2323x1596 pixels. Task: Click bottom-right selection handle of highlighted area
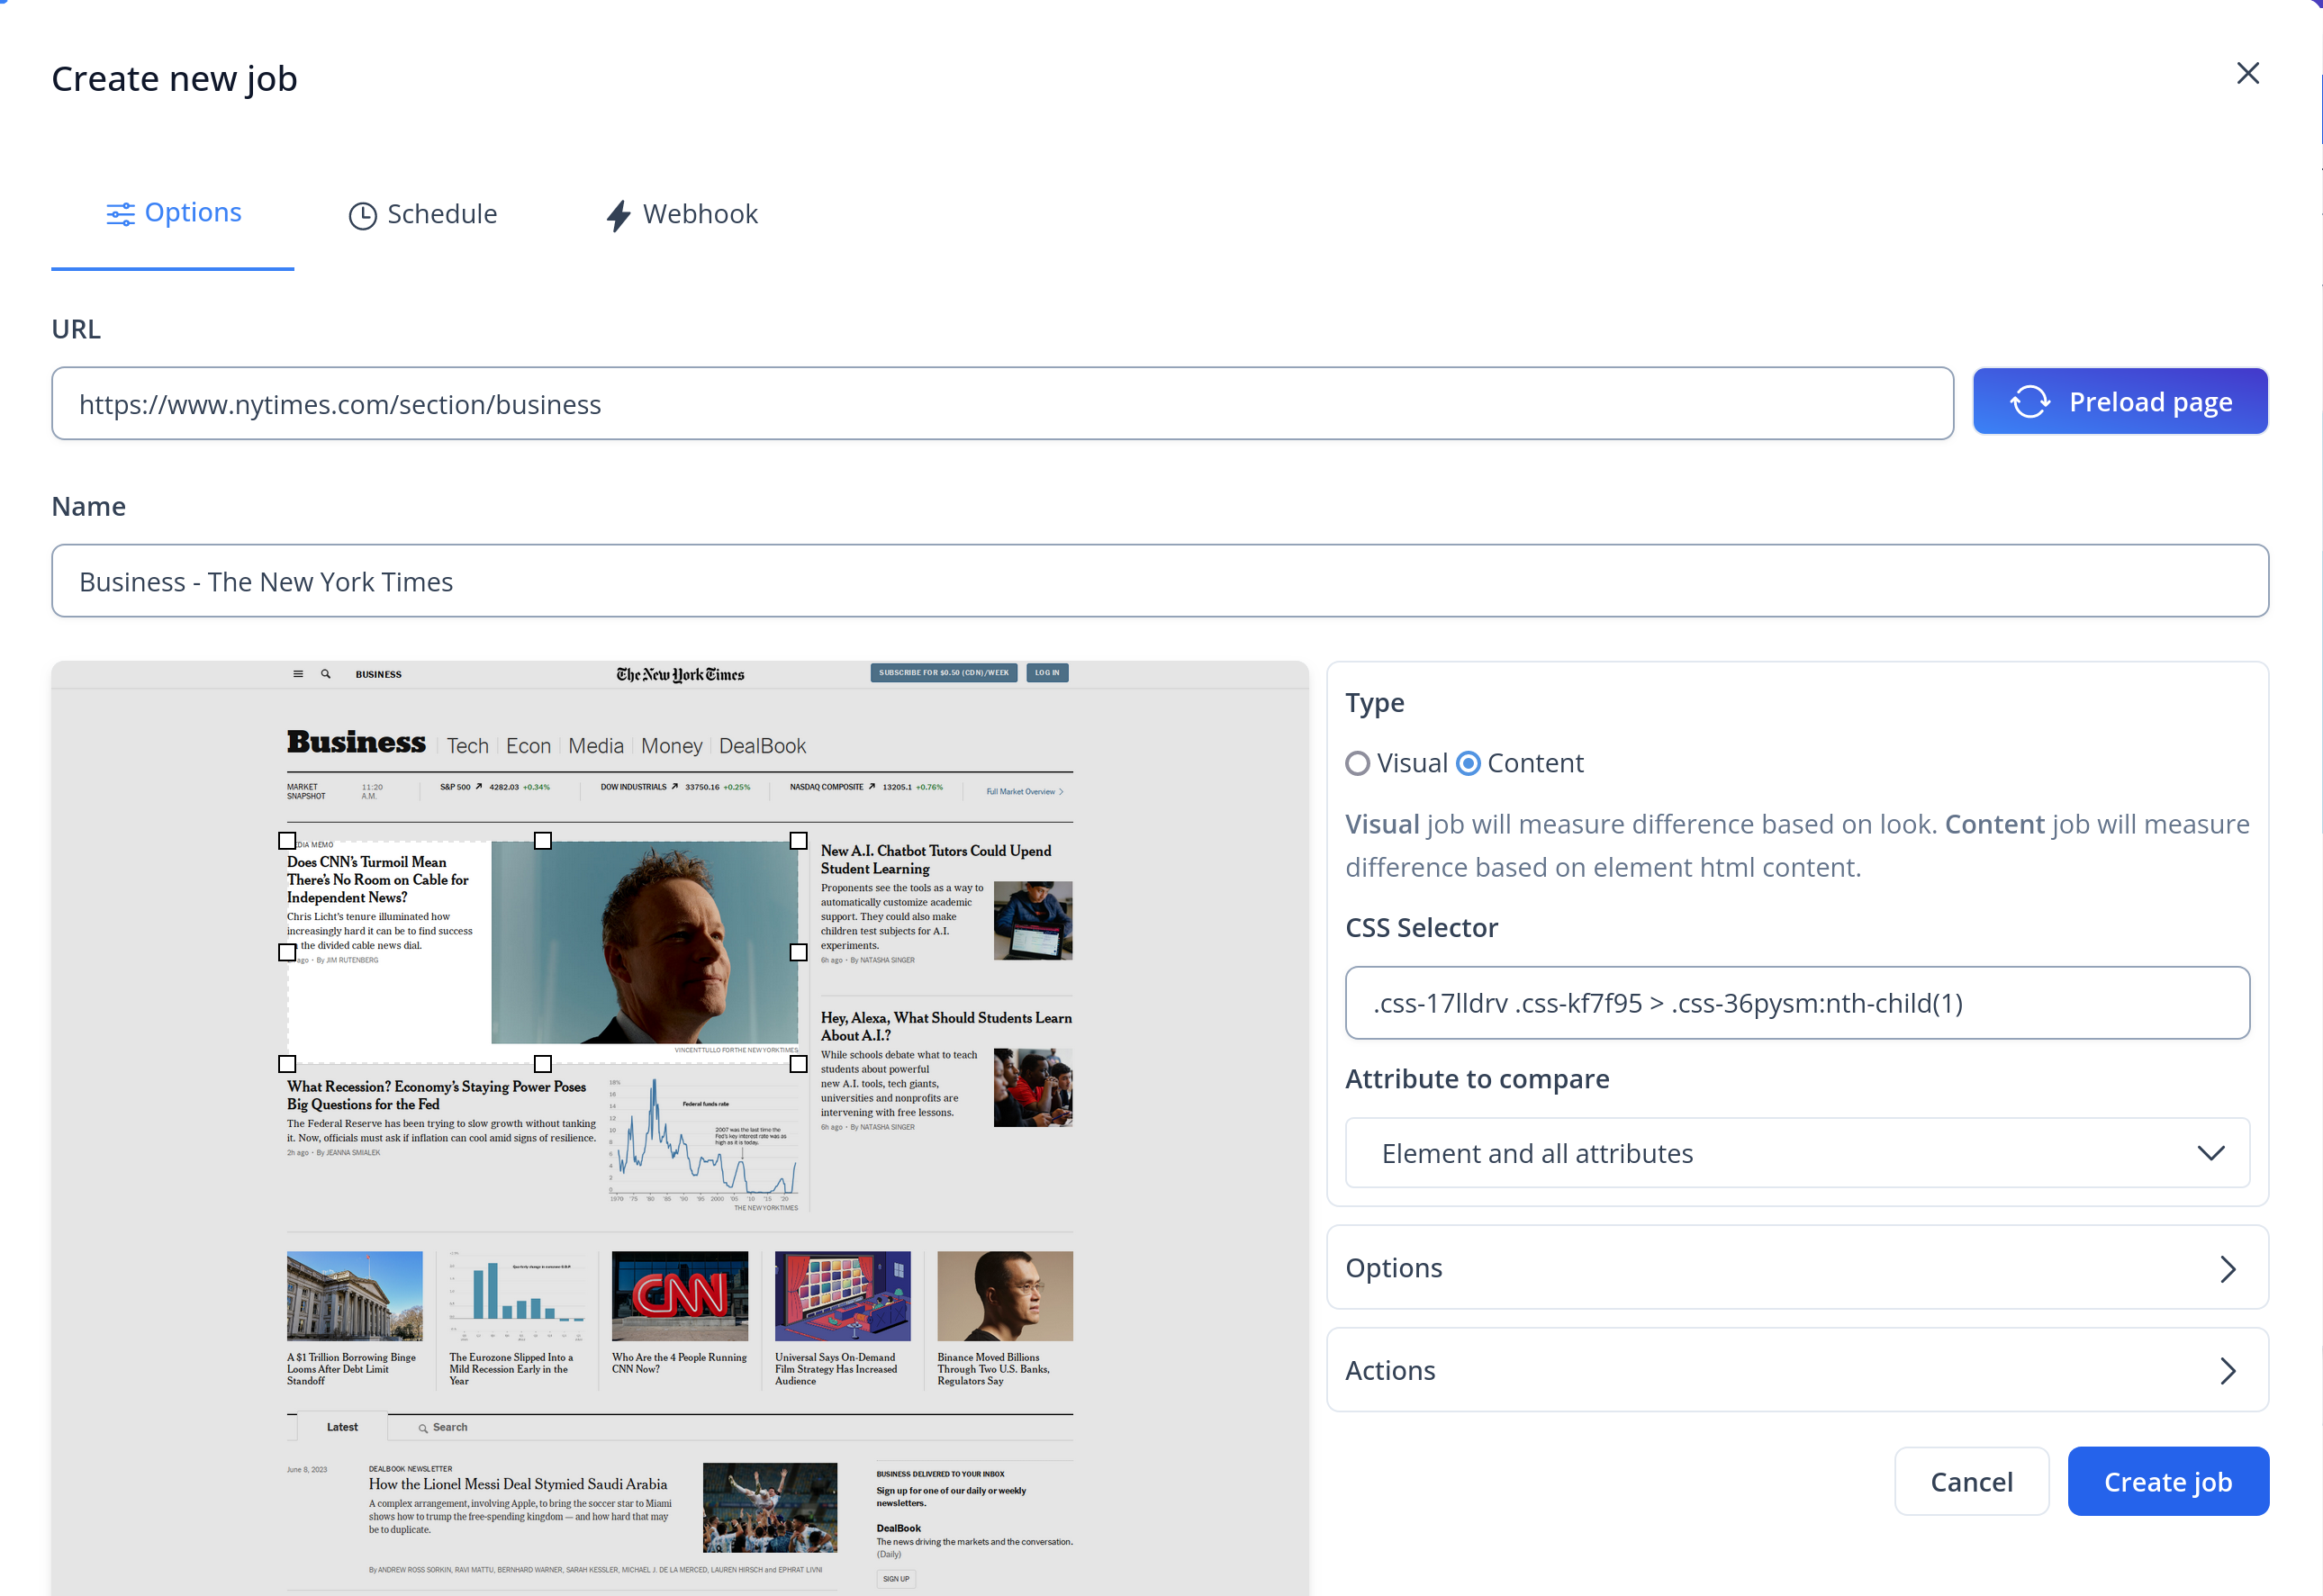coord(798,1064)
